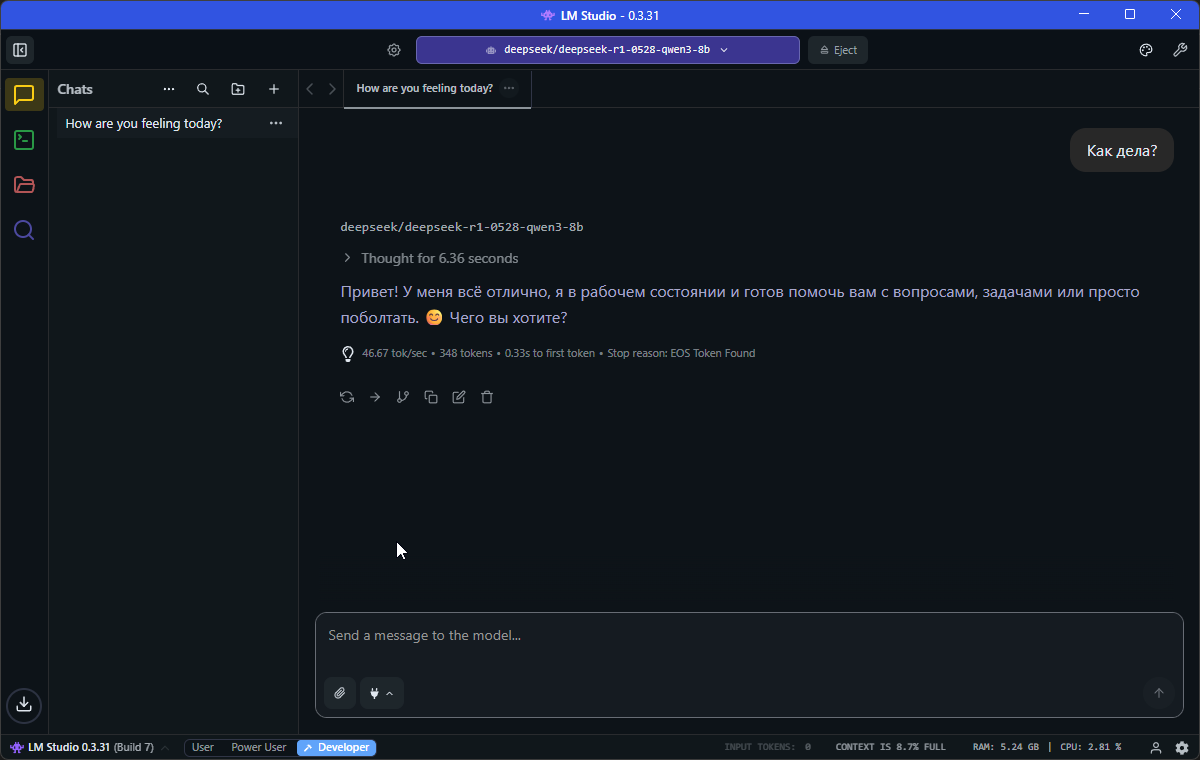Open the Discover search section
The width and height of the screenshot is (1200, 760).
24,231
